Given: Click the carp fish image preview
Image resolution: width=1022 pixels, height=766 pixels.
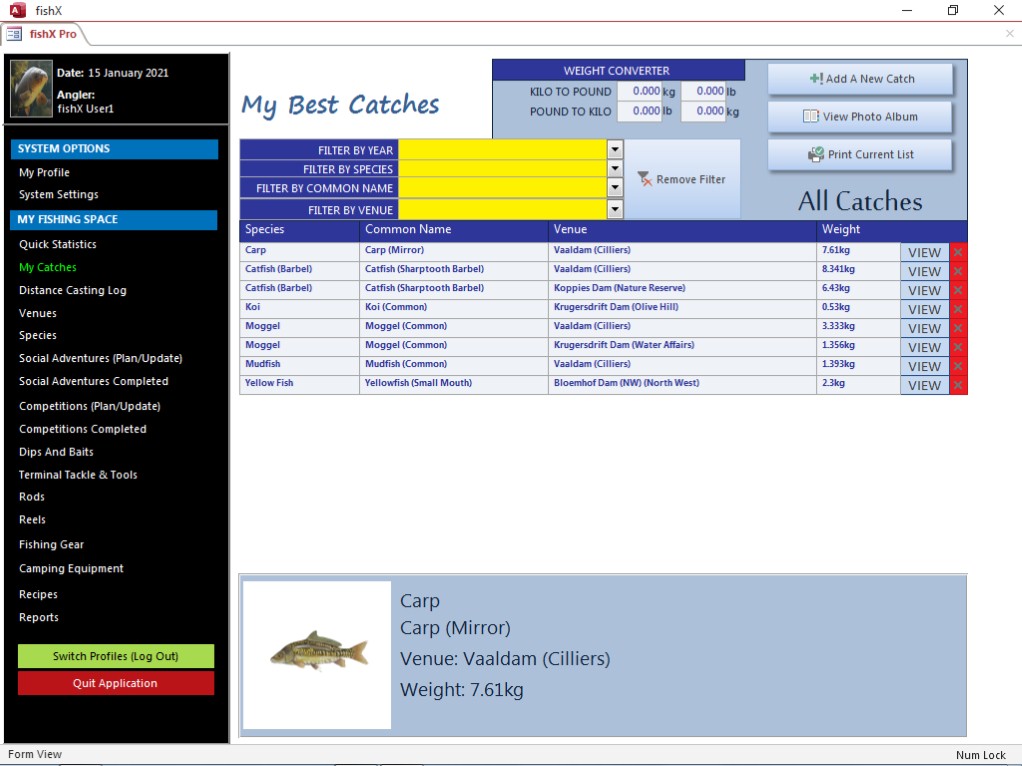Looking at the screenshot, I should (x=317, y=655).
